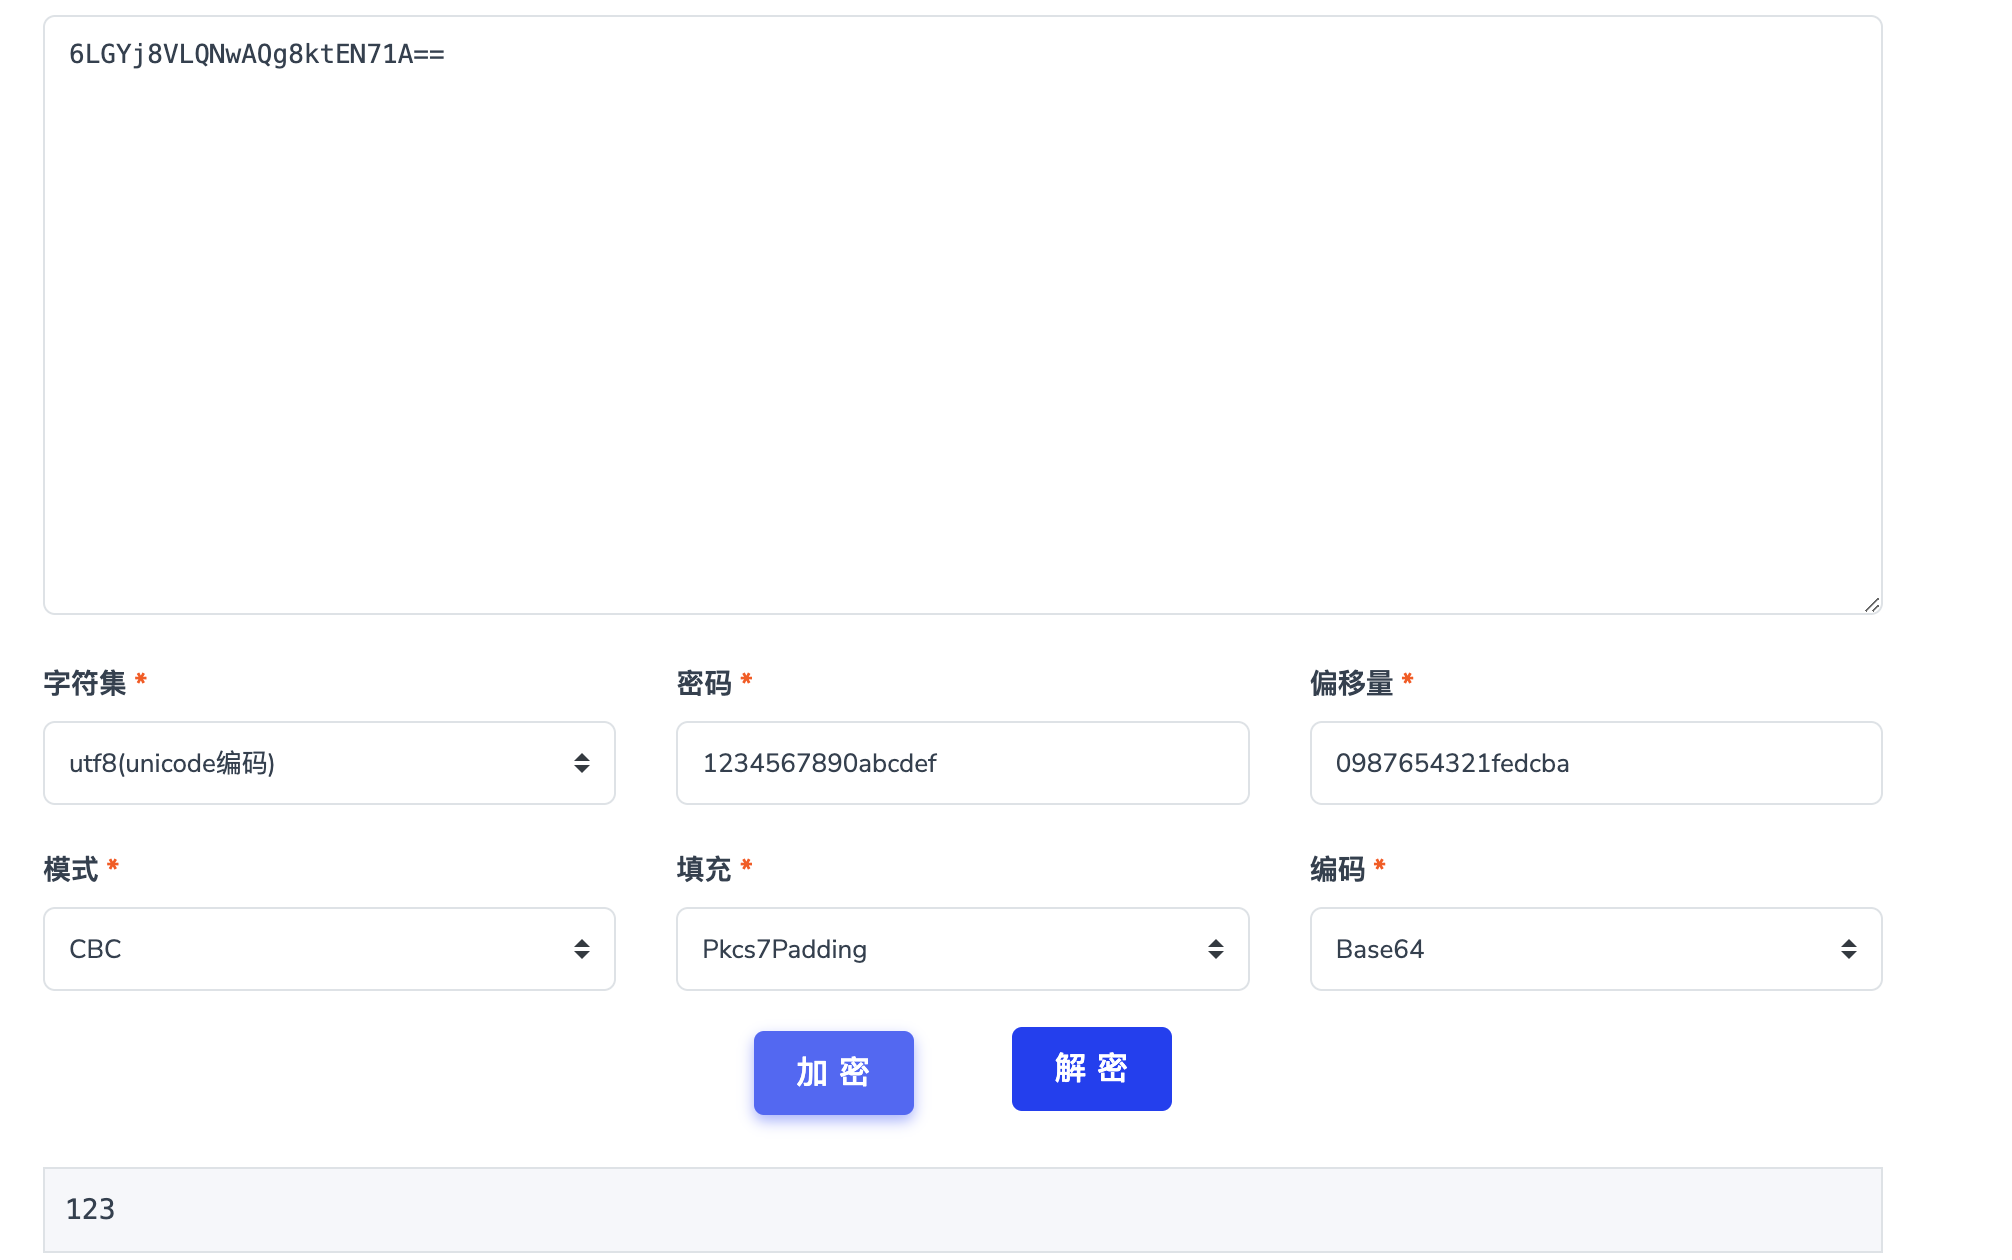Open the Base64 encoding dropdown
The image size is (2012, 1260).
point(1595,949)
